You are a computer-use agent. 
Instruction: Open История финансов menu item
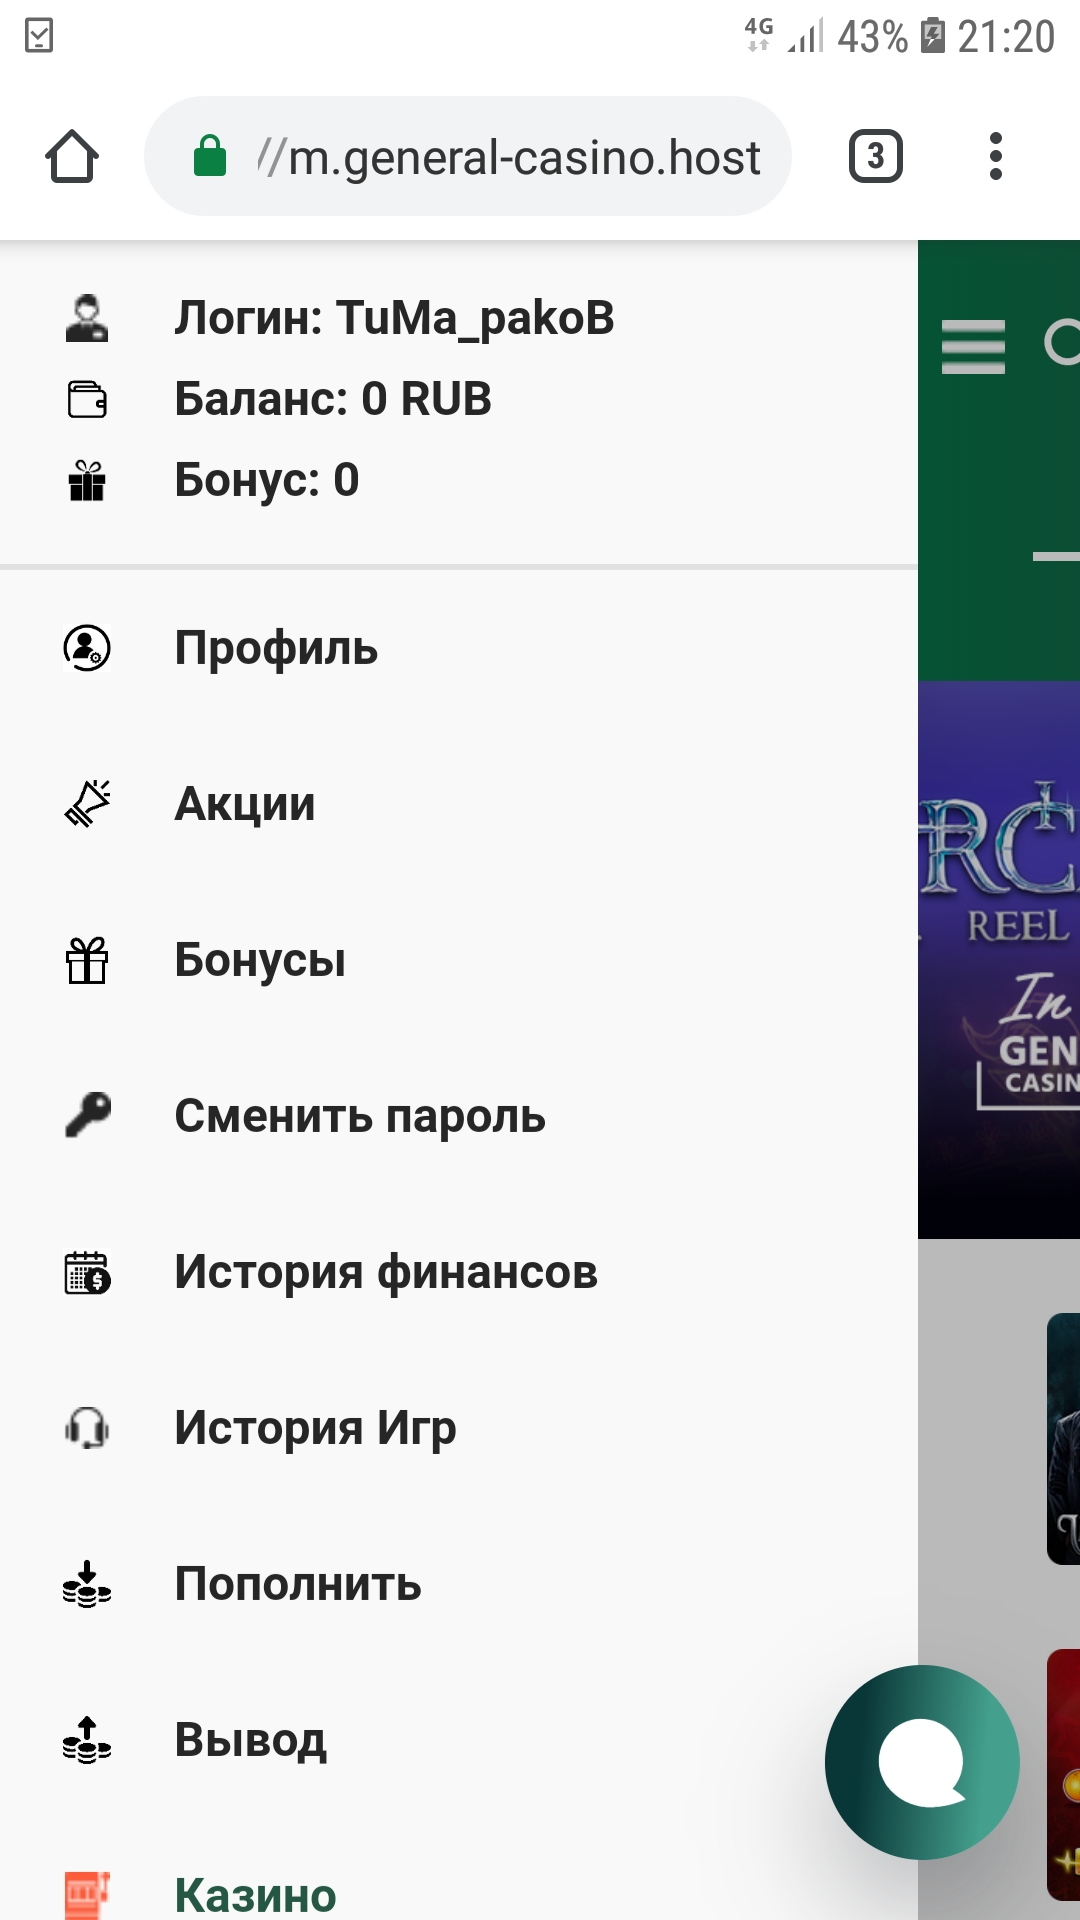pyautogui.click(x=459, y=1272)
